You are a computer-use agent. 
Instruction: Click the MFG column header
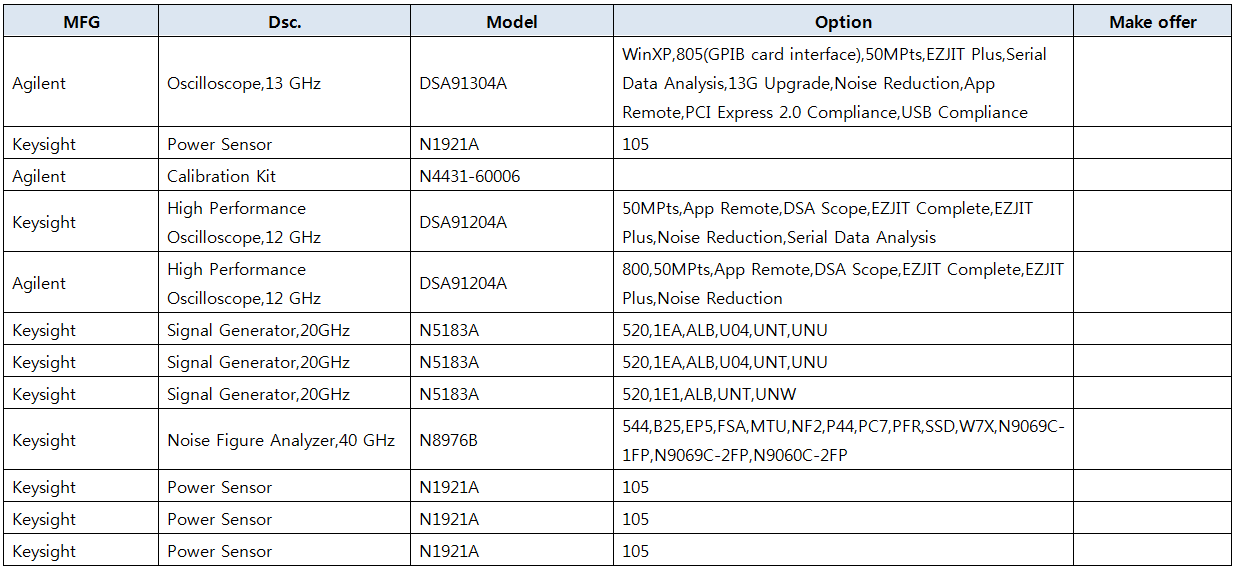[82, 22]
